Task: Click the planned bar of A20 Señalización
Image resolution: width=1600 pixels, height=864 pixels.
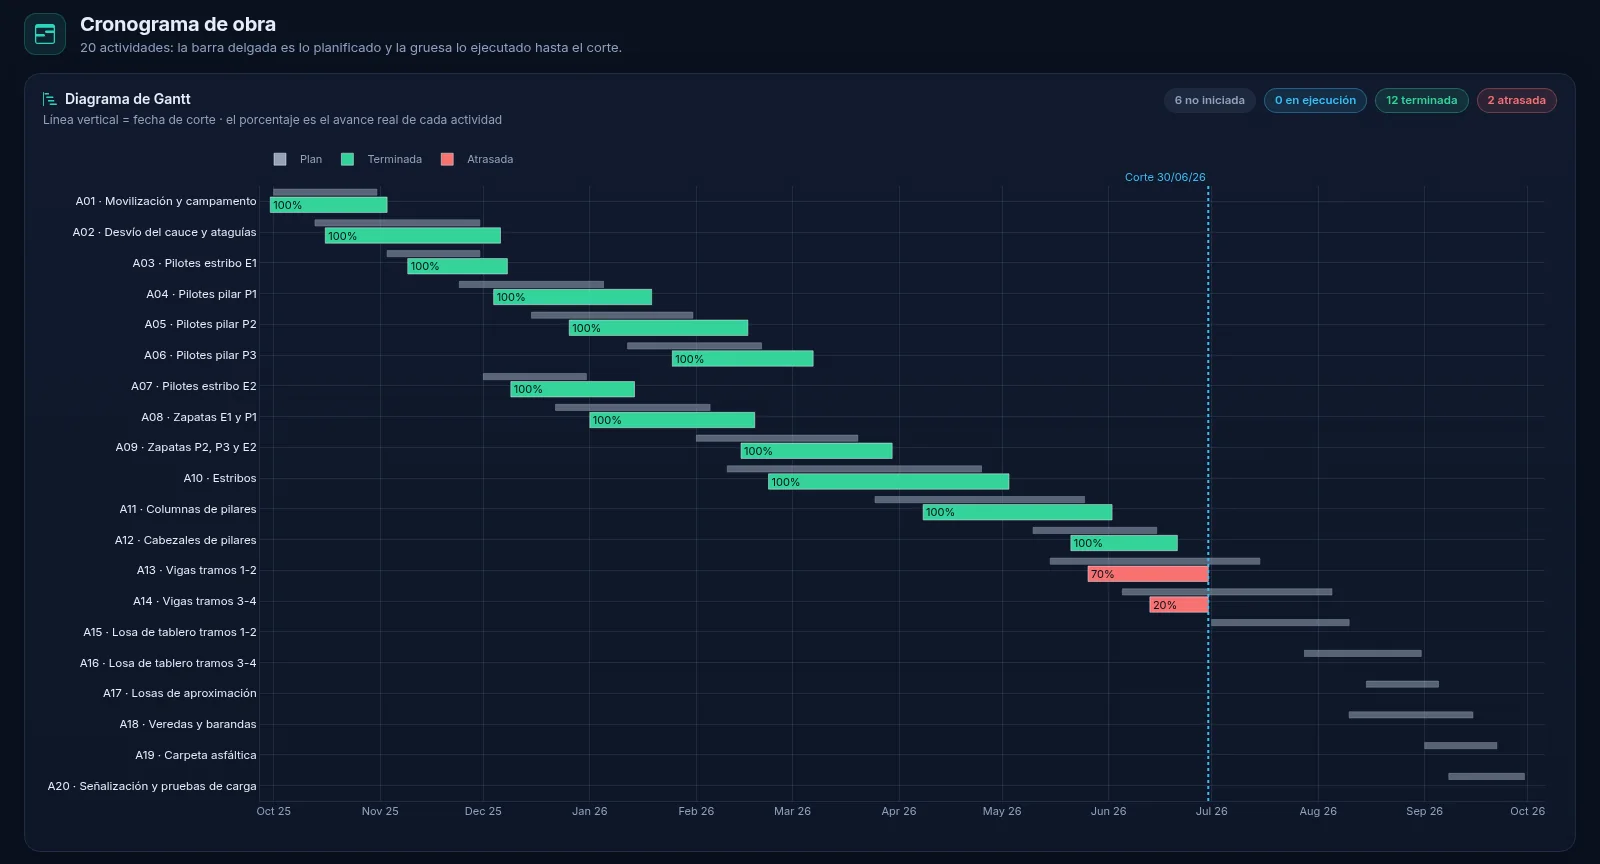Action: (x=1486, y=777)
